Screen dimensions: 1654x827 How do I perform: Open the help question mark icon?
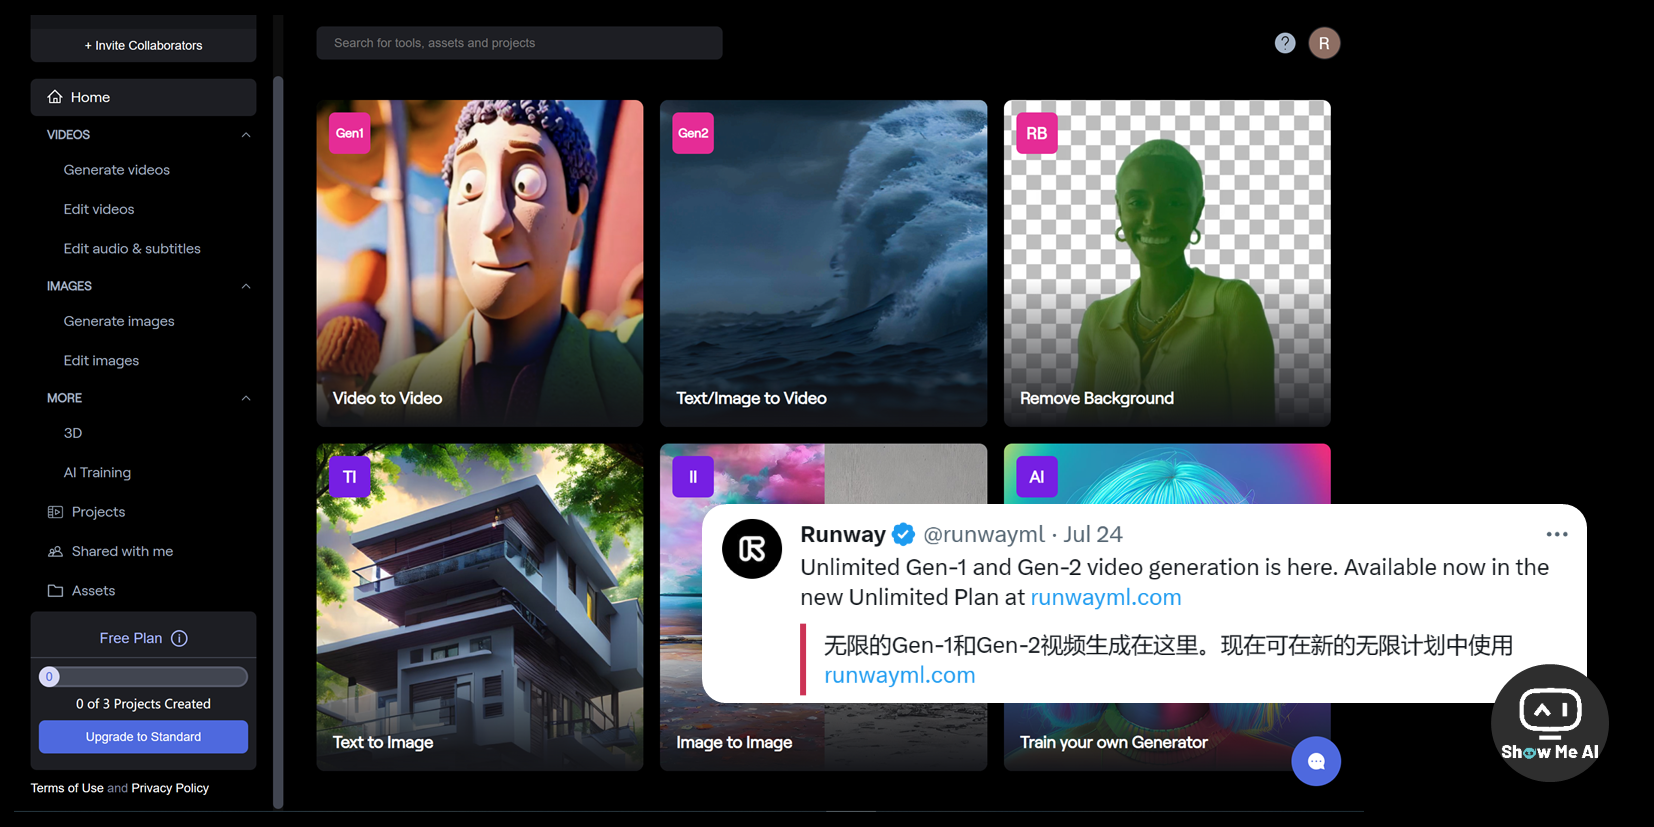tap(1285, 43)
